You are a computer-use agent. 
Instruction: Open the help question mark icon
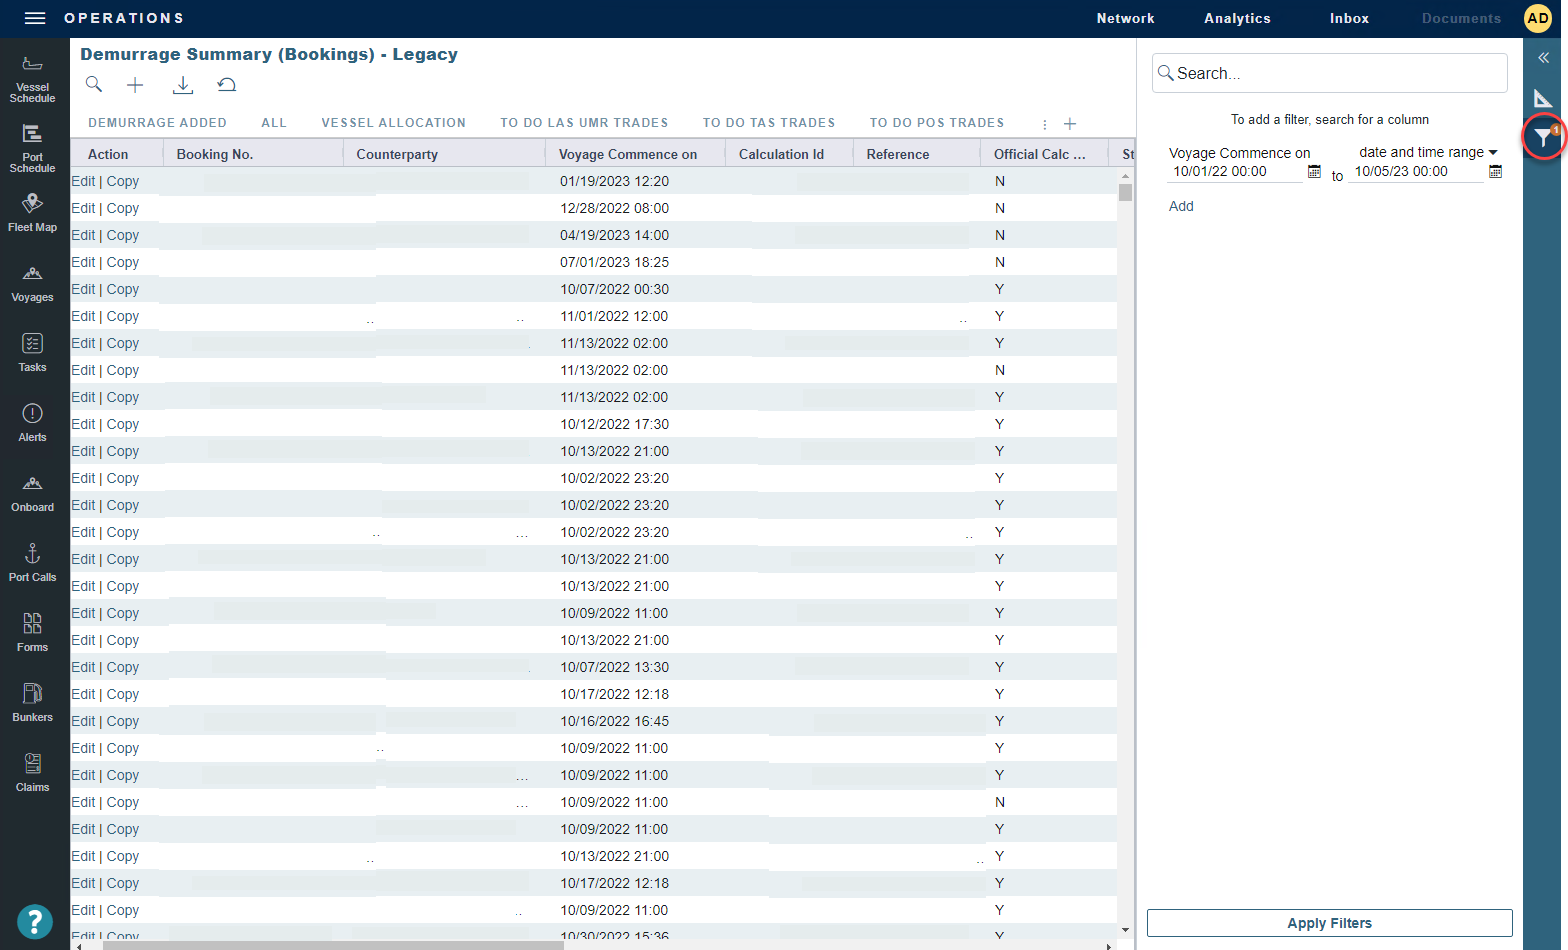(x=34, y=922)
